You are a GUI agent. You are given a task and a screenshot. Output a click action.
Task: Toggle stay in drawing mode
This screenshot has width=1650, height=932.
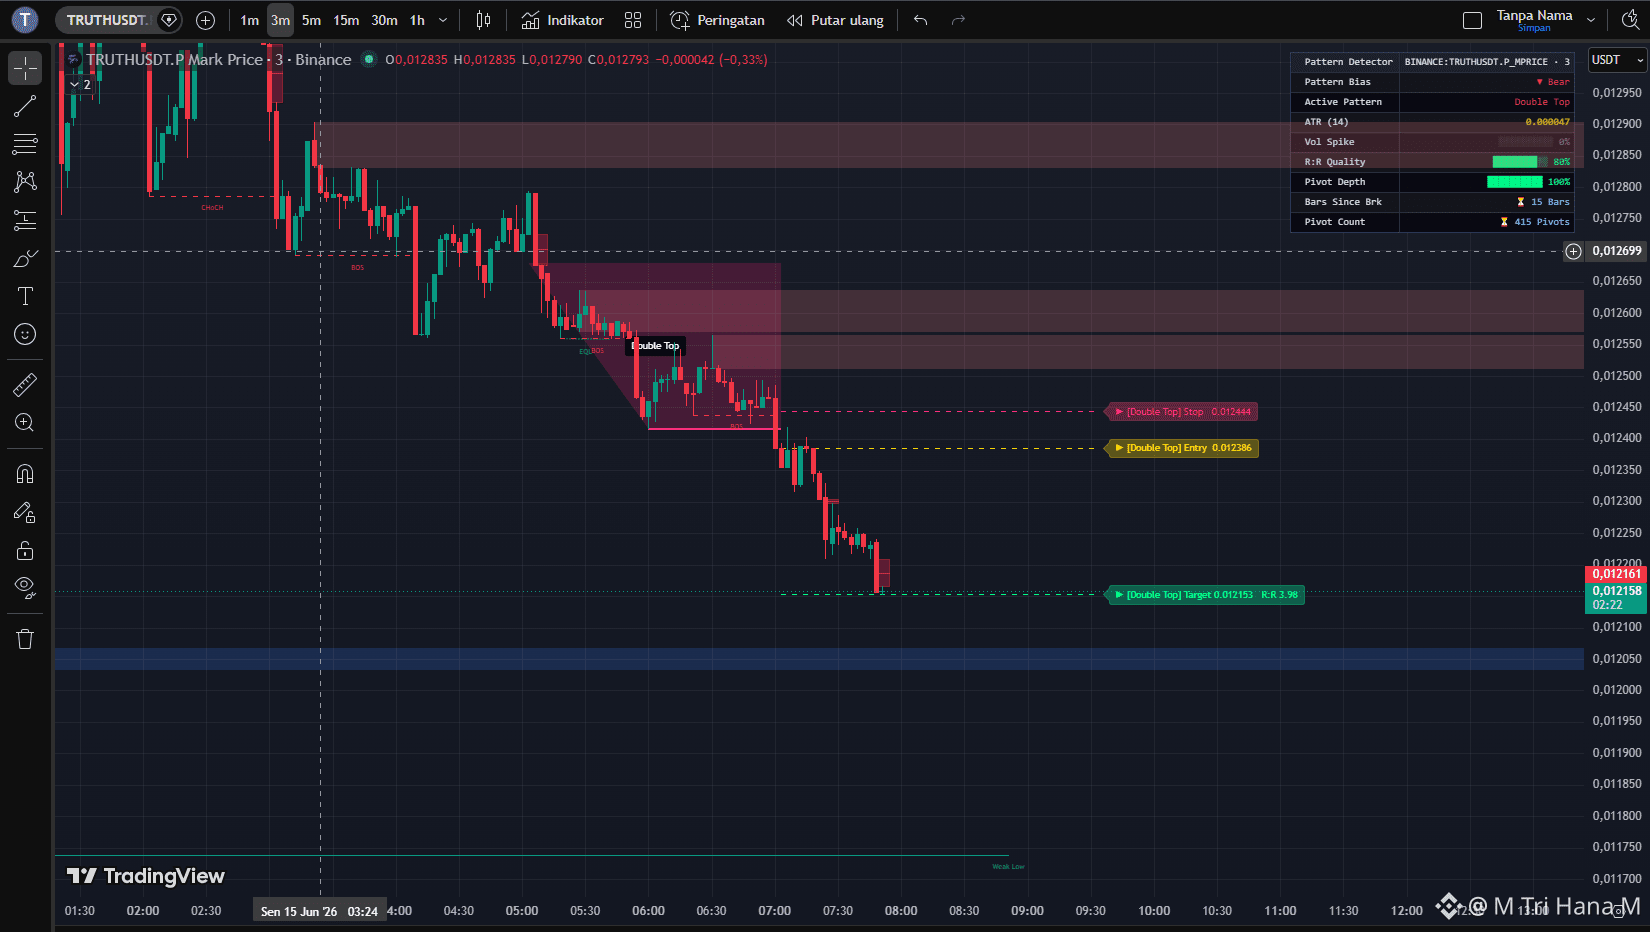pyautogui.click(x=25, y=512)
